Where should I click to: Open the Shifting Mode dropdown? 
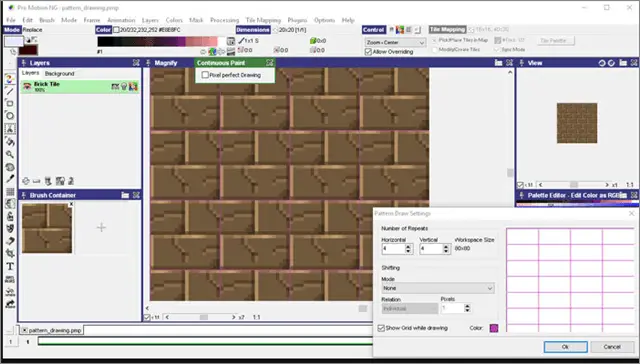click(x=438, y=288)
